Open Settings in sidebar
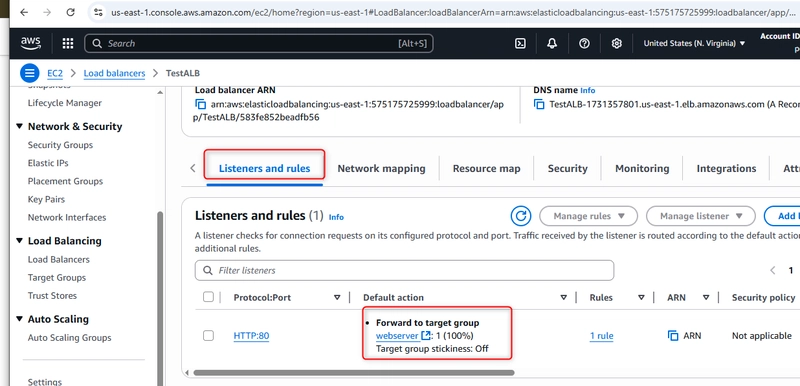The width and height of the screenshot is (800, 386). [x=45, y=381]
